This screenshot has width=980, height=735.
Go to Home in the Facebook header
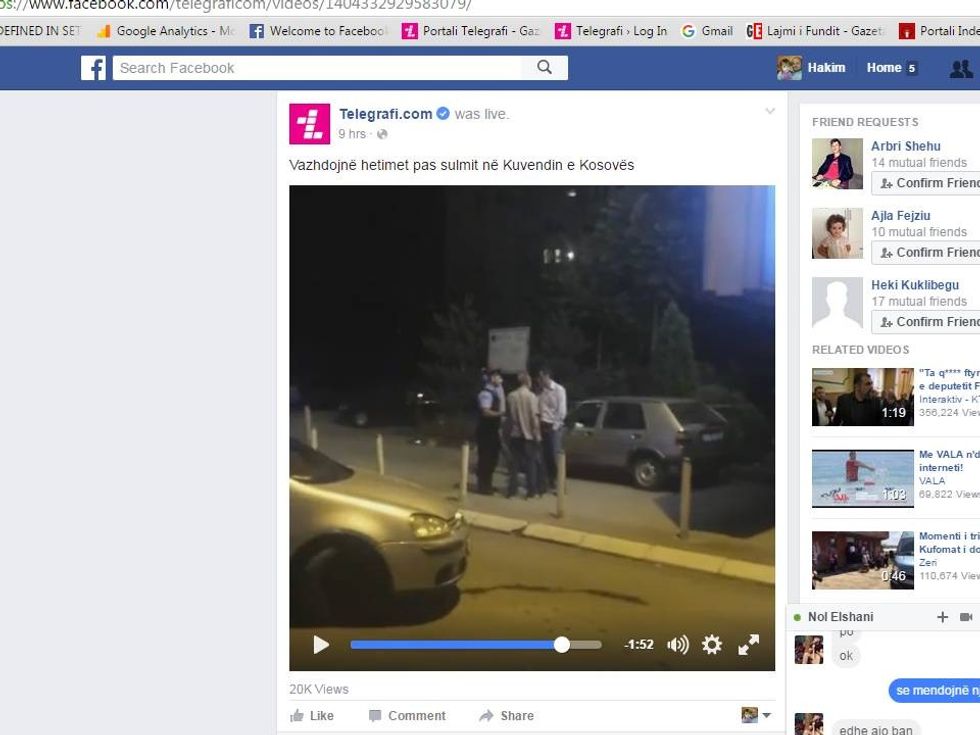coord(884,68)
